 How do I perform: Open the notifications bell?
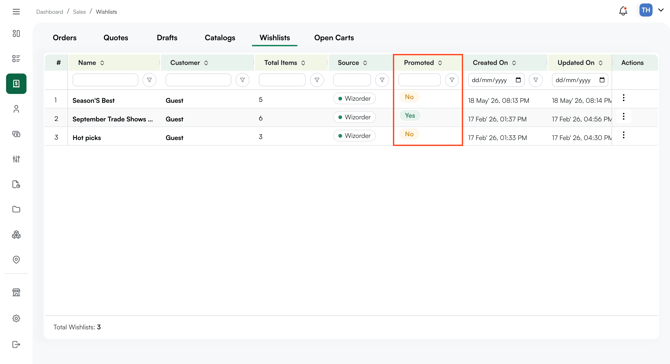coord(623,11)
